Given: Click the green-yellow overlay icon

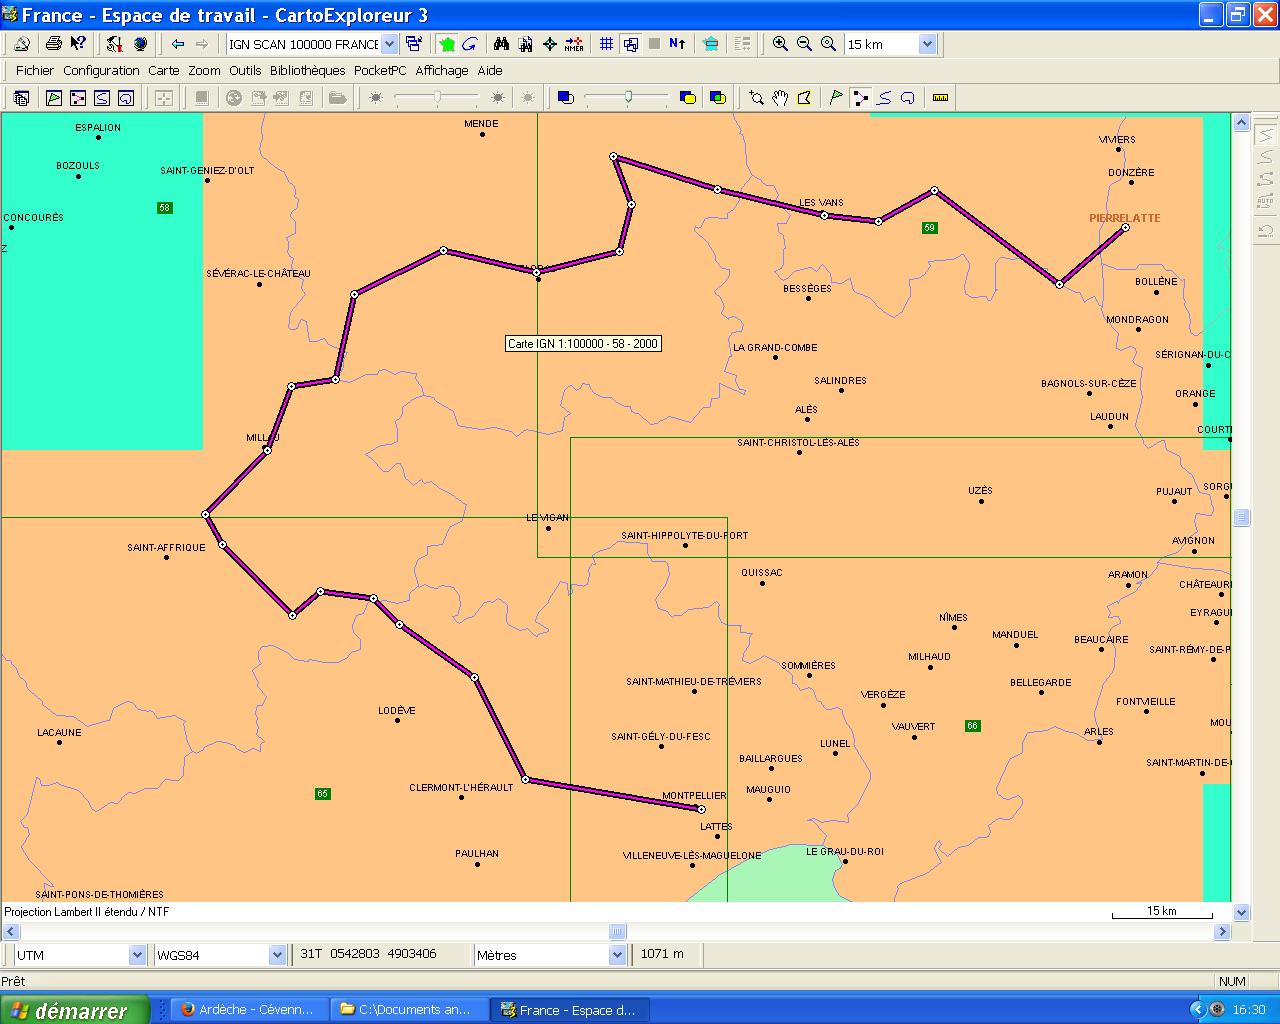Looking at the screenshot, I should click(x=717, y=98).
